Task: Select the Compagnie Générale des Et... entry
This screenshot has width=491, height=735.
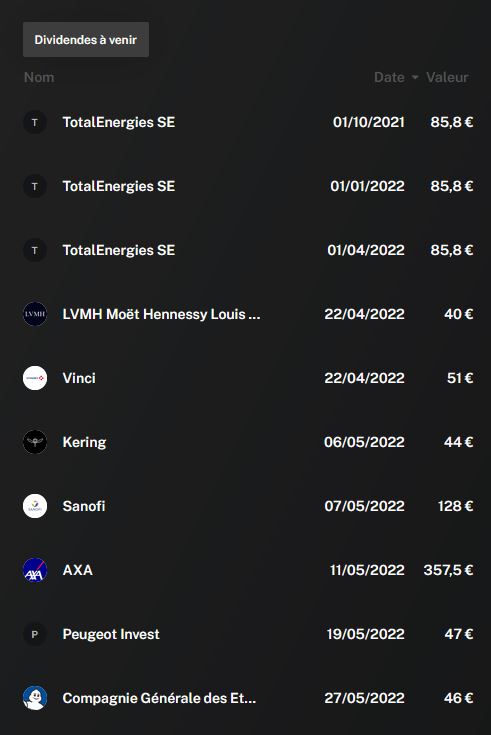Action: 248,698
